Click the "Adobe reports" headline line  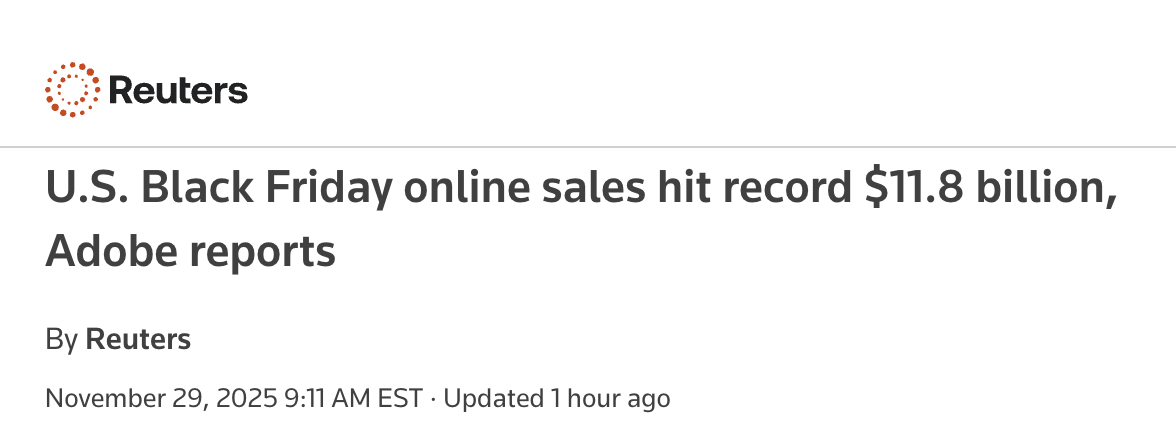pyautogui.click(x=190, y=251)
